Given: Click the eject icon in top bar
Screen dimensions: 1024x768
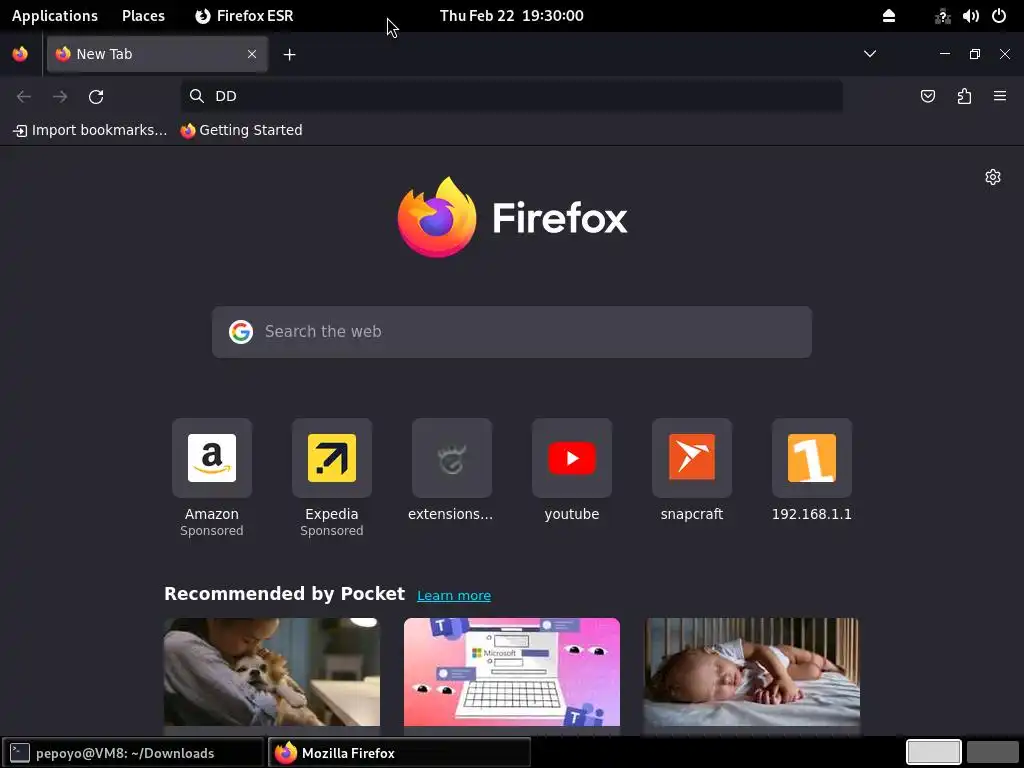Looking at the screenshot, I should coord(889,16).
